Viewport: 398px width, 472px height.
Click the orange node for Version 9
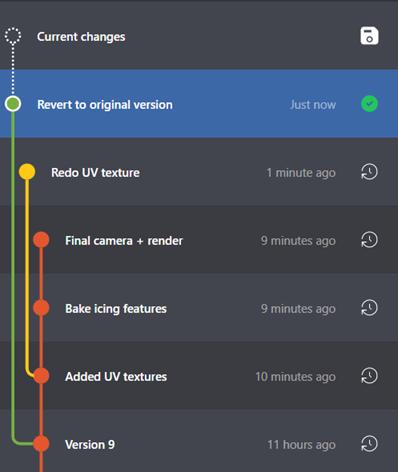[x=41, y=444]
